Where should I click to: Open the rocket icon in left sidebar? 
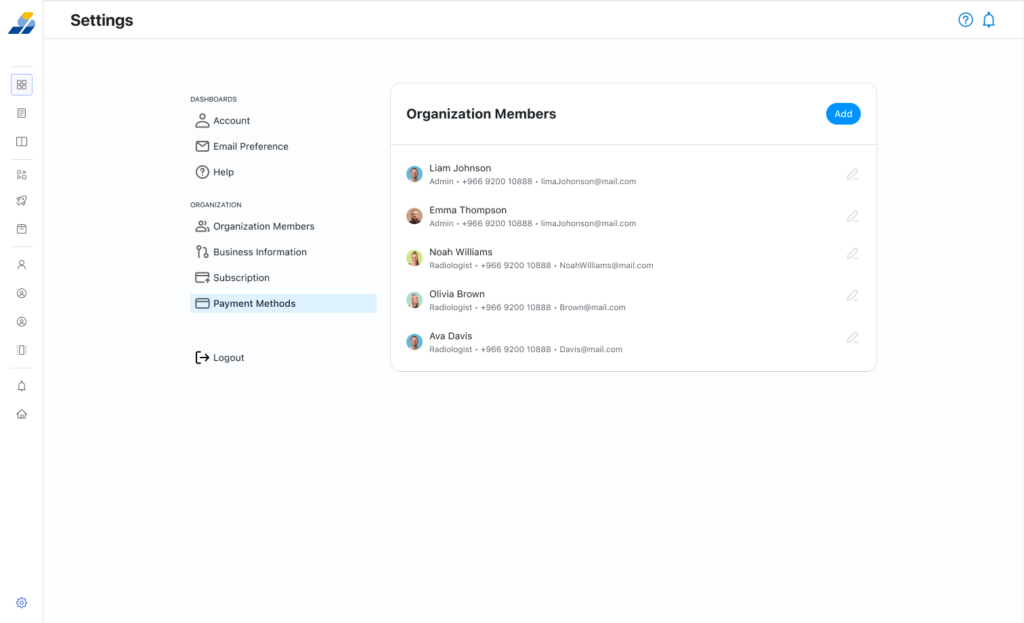pyautogui.click(x=22, y=201)
